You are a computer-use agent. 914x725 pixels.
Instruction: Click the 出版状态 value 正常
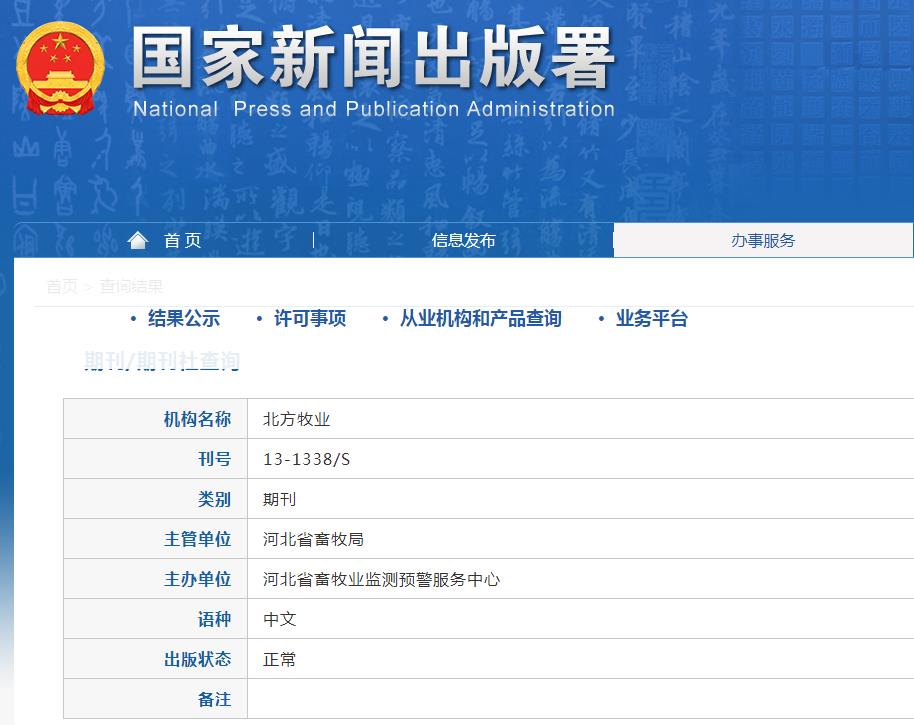pos(280,659)
